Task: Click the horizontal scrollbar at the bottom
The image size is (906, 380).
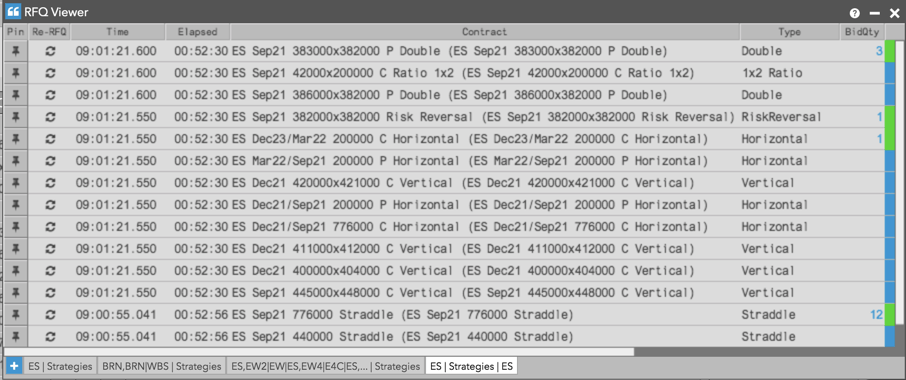Action: point(319,352)
